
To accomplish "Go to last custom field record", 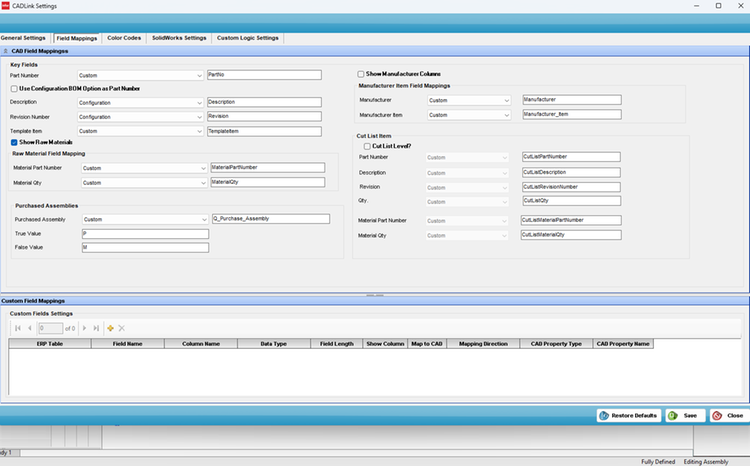I will pyautogui.click(x=96, y=328).
